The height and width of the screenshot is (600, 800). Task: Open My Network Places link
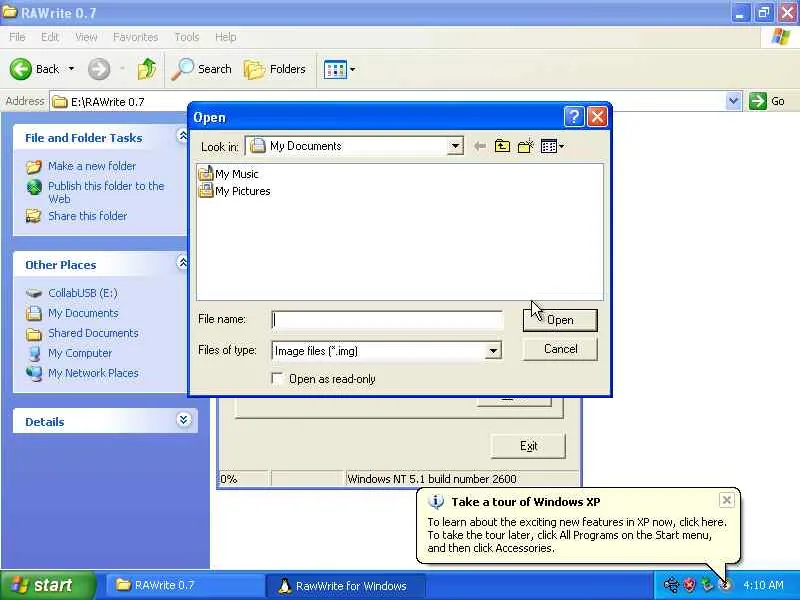point(93,373)
